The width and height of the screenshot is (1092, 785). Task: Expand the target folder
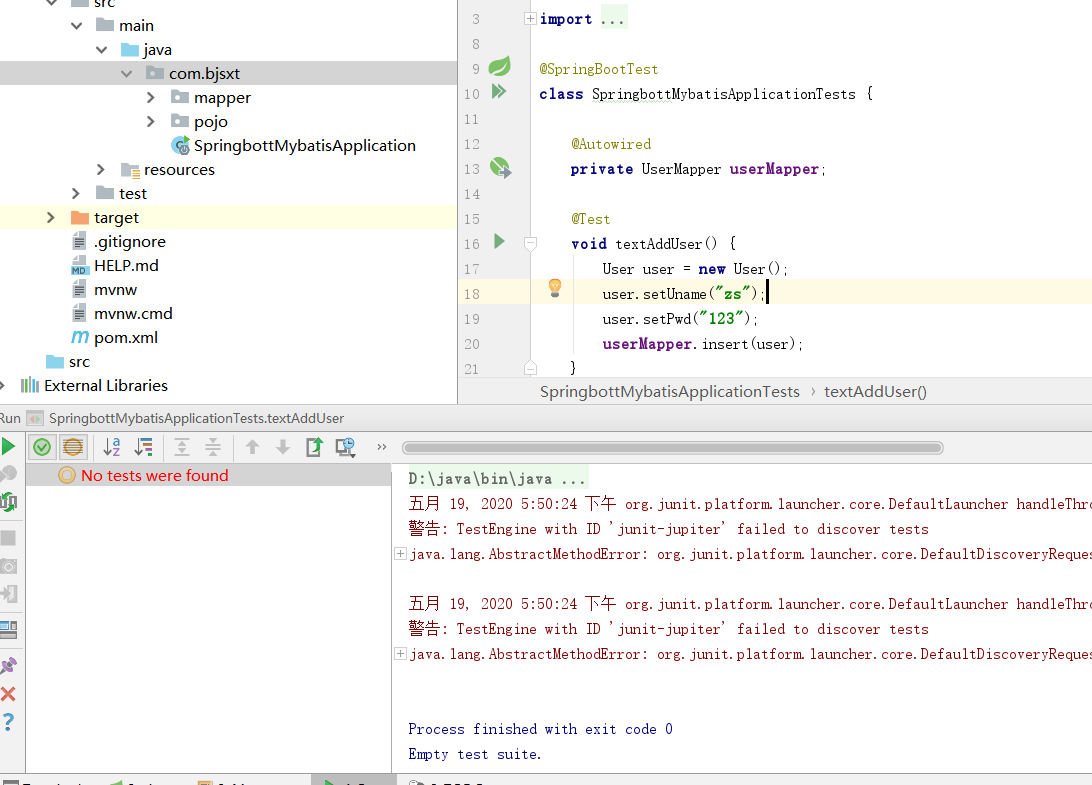pyautogui.click(x=51, y=217)
